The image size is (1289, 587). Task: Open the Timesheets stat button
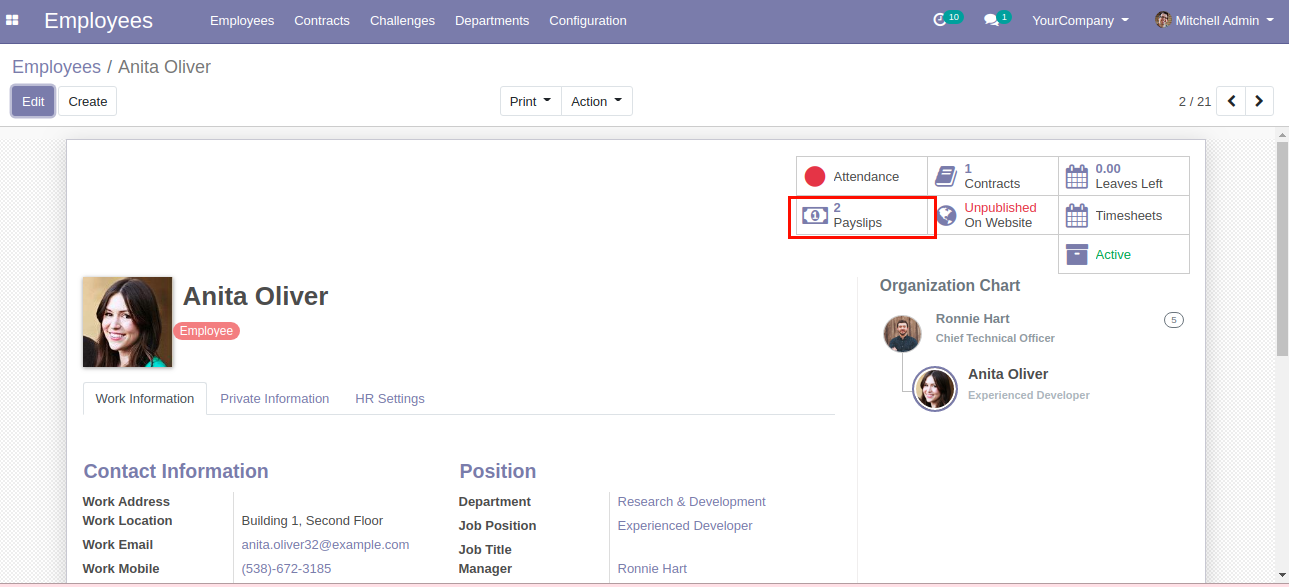[x=1124, y=215]
